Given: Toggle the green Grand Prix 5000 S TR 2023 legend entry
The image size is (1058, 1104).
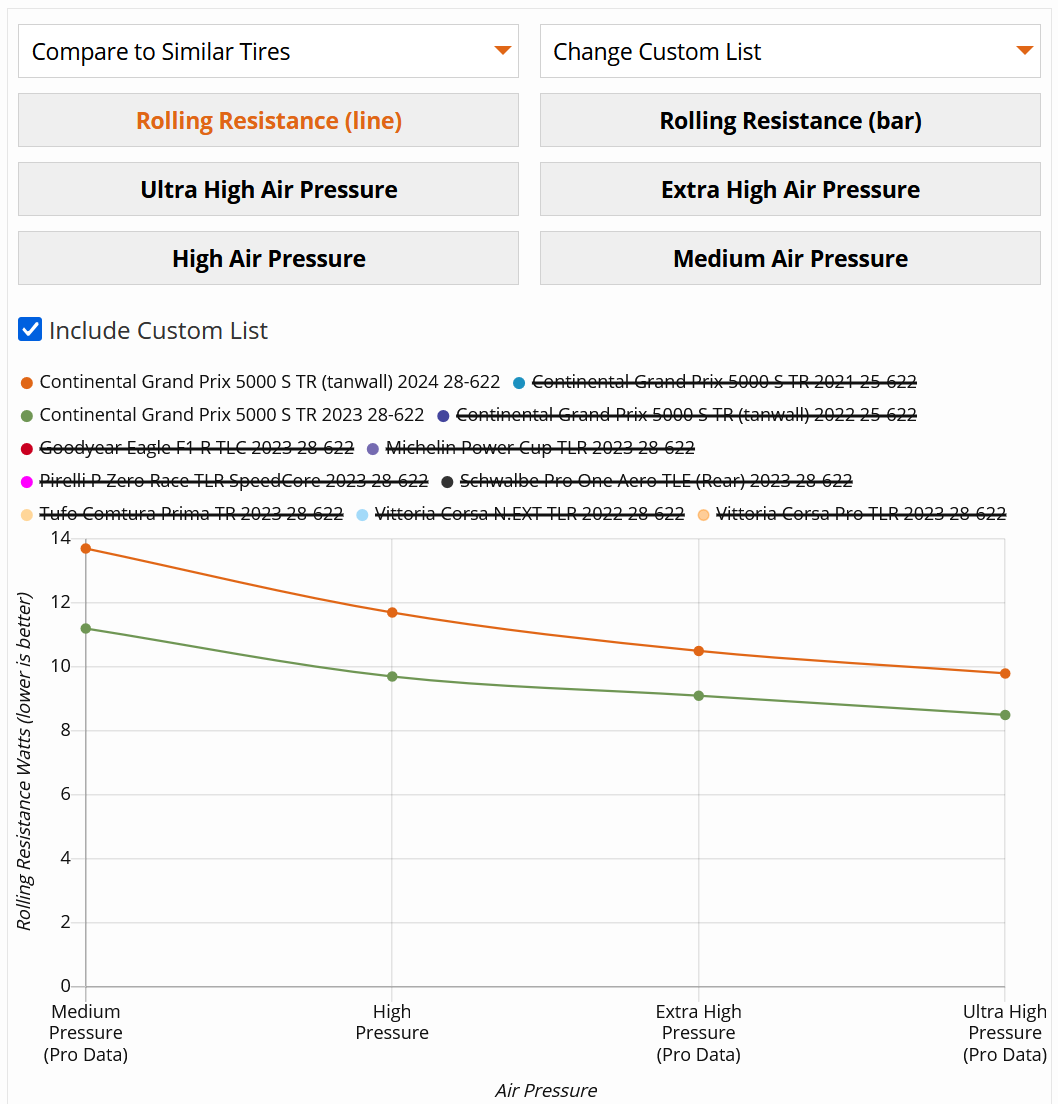Looking at the screenshot, I should 231,415.
